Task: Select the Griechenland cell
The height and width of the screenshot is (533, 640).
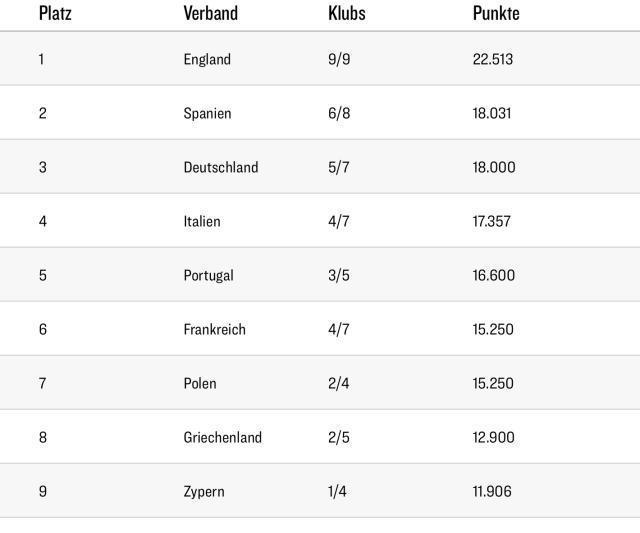Action: click(222, 437)
